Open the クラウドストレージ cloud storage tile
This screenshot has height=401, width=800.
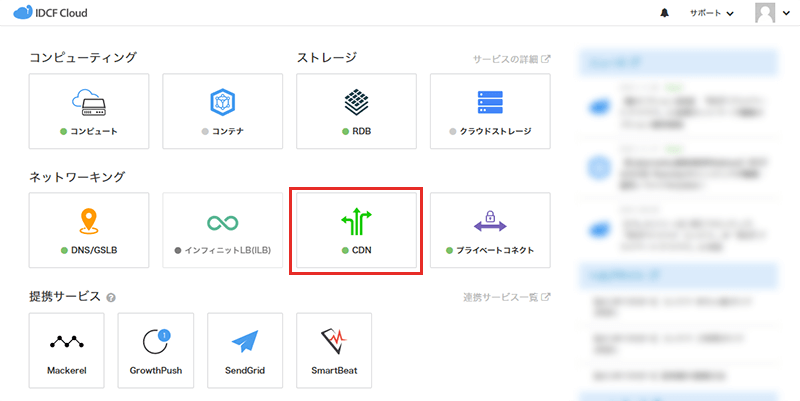pyautogui.click(x=490, y=111)
